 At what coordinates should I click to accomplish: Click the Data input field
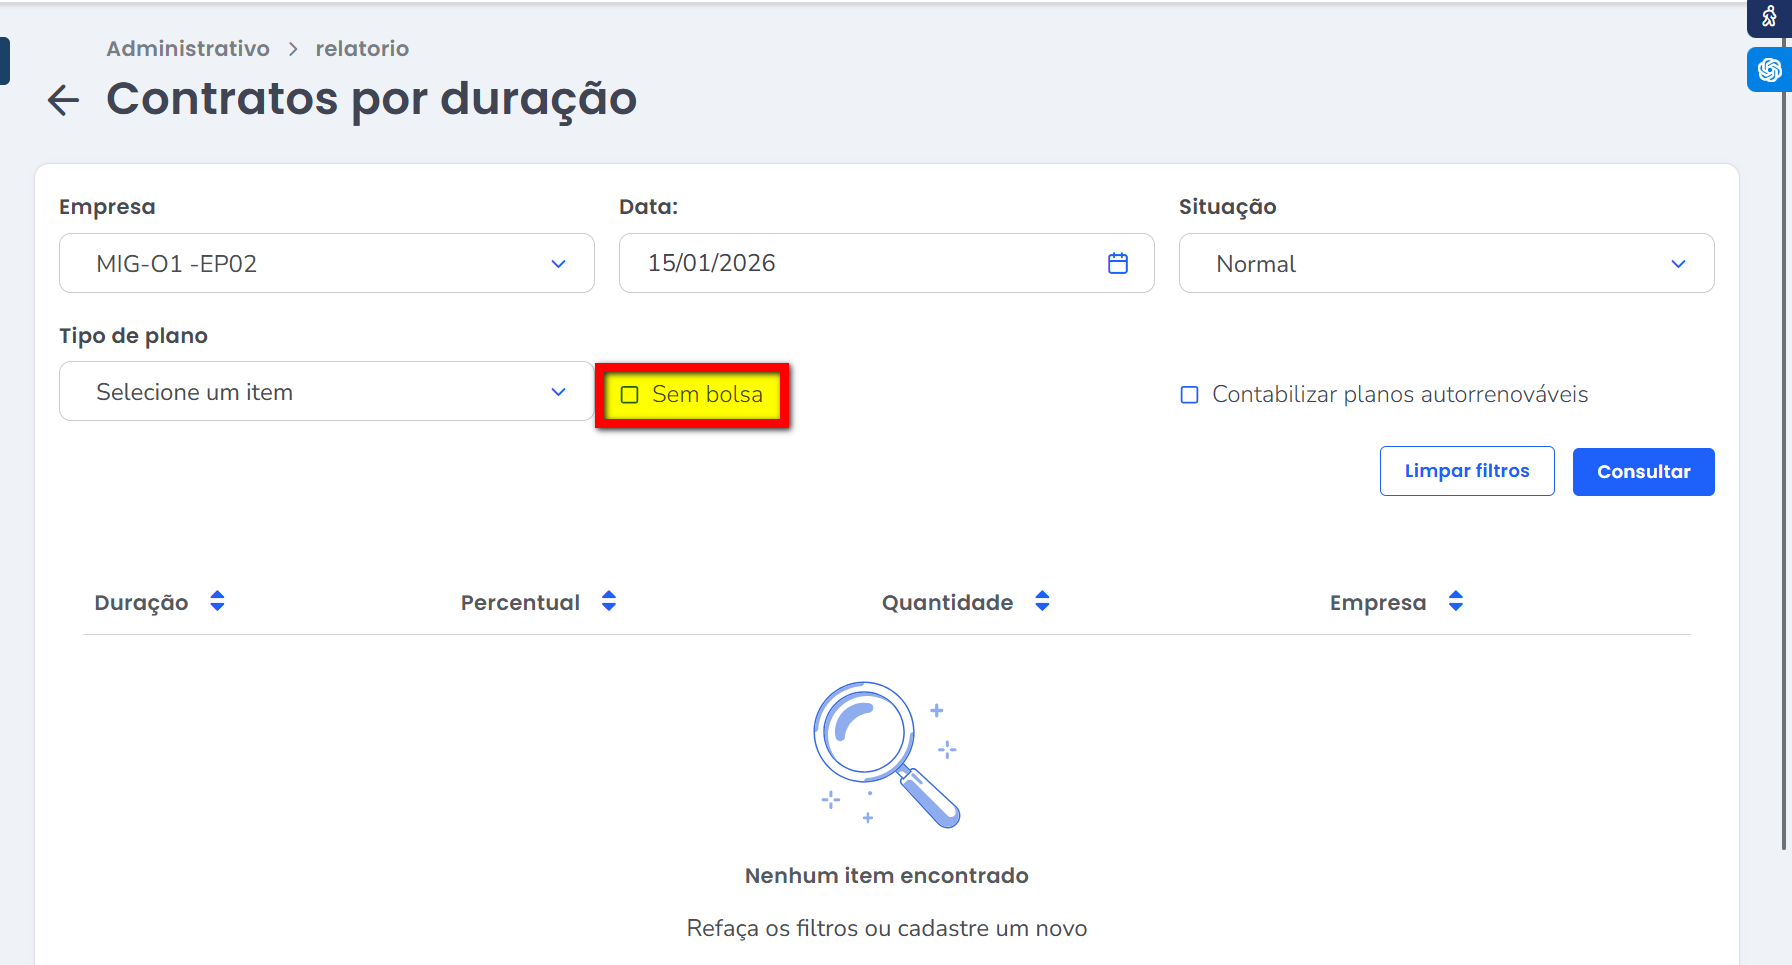pos(860,264)
